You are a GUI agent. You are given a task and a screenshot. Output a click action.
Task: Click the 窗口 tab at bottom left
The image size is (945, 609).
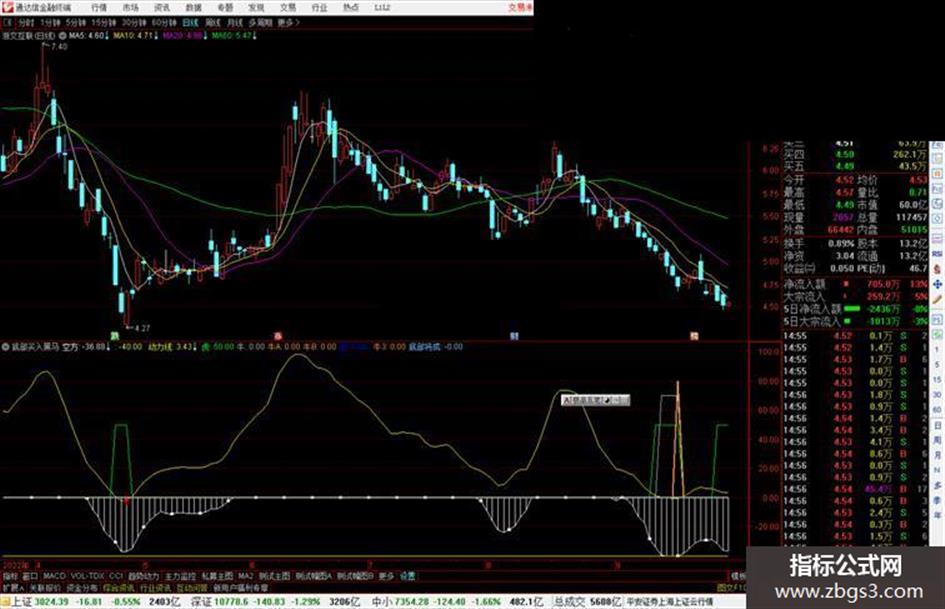[x=30, y=576]
